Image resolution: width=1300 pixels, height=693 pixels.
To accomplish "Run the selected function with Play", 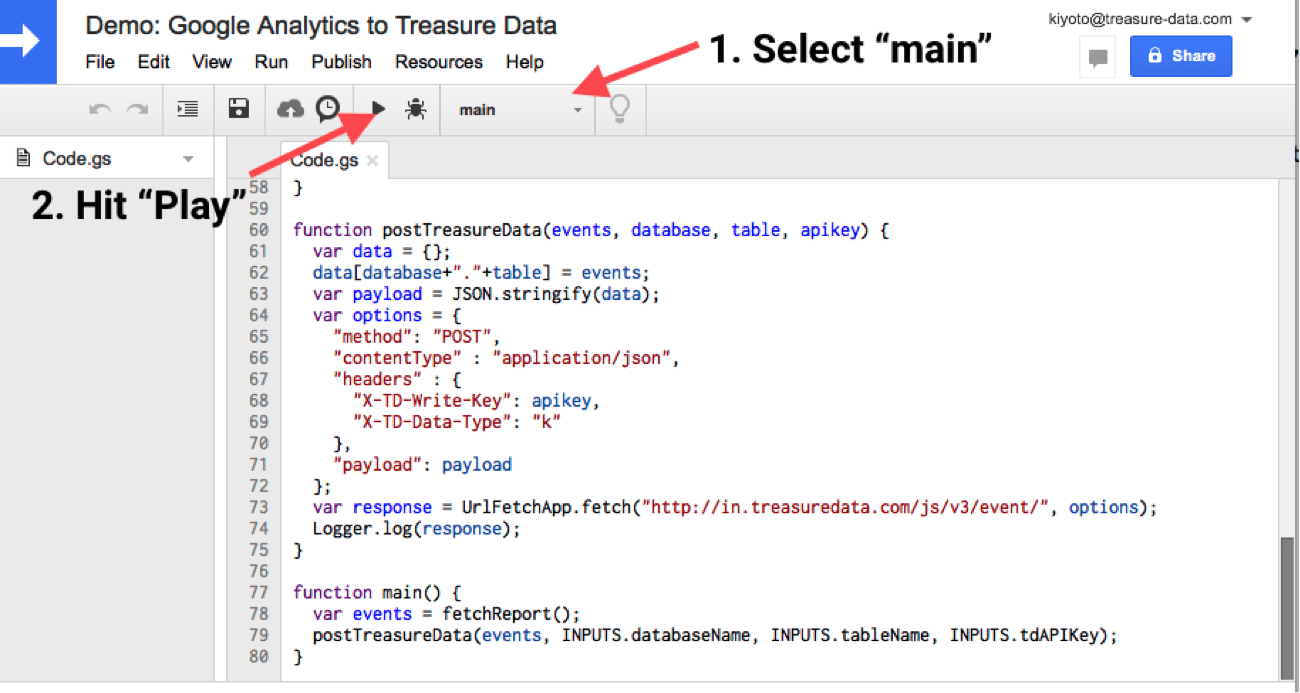I will pos(379,108).
